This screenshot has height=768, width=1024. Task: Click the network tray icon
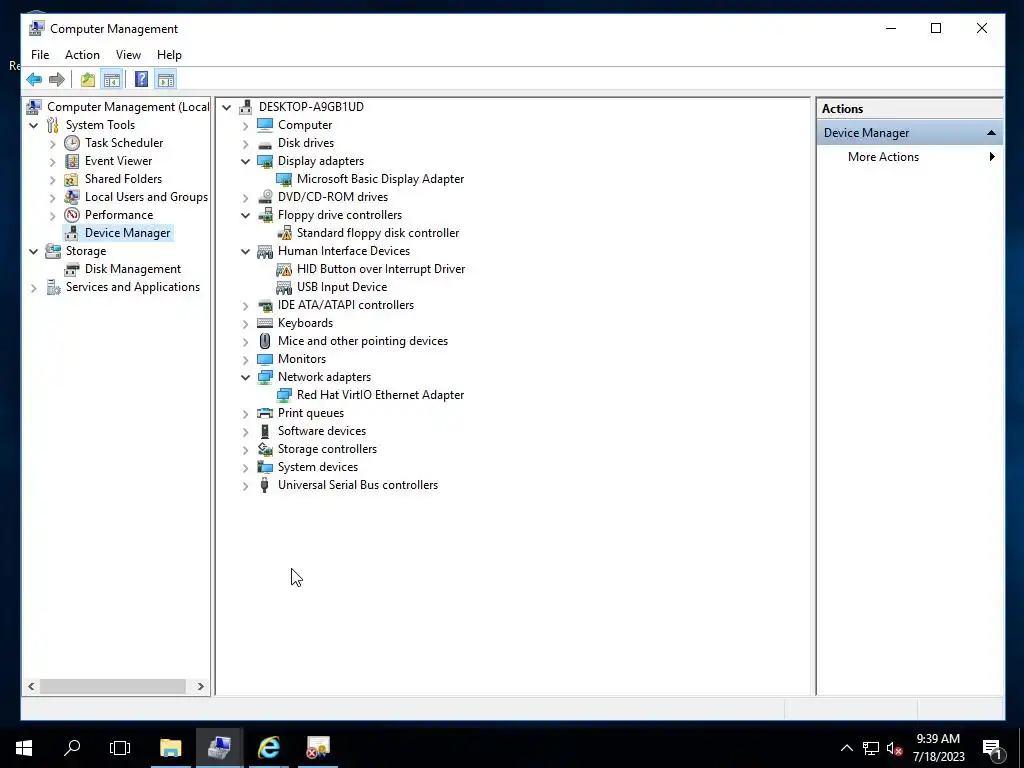pos(871,748)
